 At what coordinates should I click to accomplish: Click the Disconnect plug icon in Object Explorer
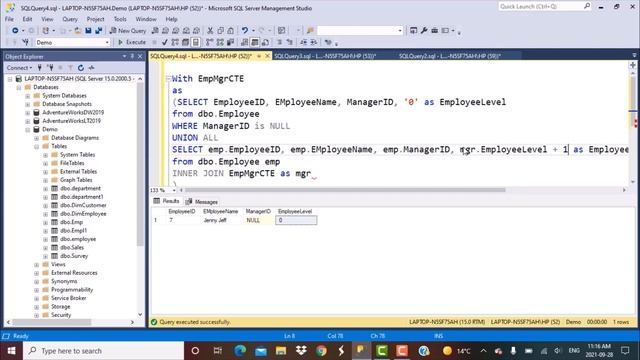[x=50, y=68]
